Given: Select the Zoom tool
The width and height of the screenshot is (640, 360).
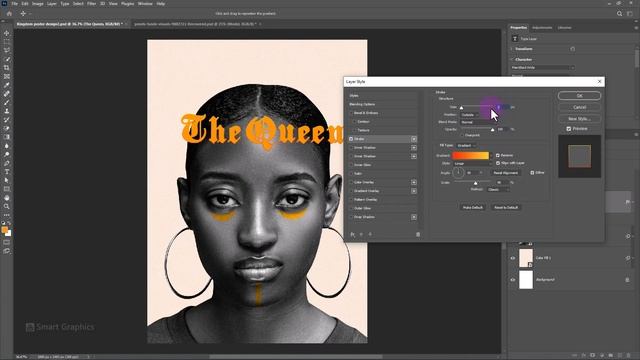Looking at the screenshot, I should [7, 207].
